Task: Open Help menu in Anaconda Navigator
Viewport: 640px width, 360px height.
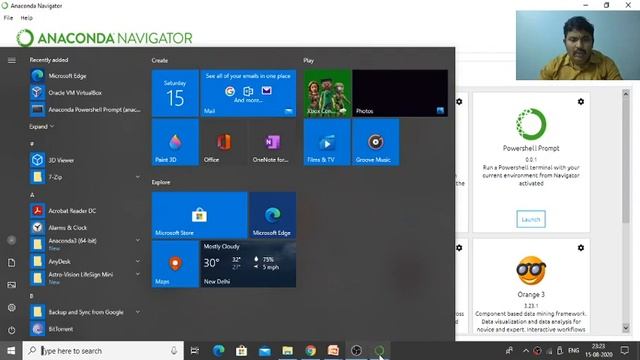Action: point(27,18)
